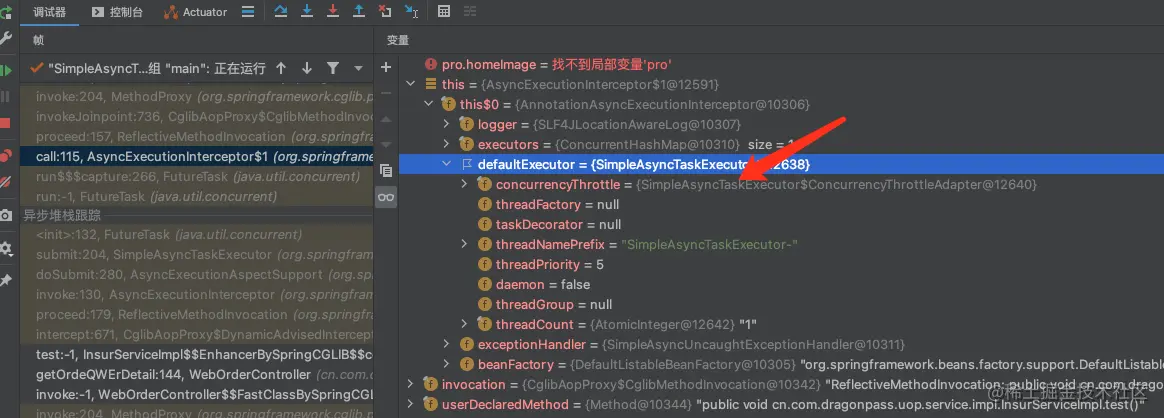The height and width of the screenshot is (418, 1164).
Task: Expand the executors ConcurrentHashMap node
Action: point(446,145)
